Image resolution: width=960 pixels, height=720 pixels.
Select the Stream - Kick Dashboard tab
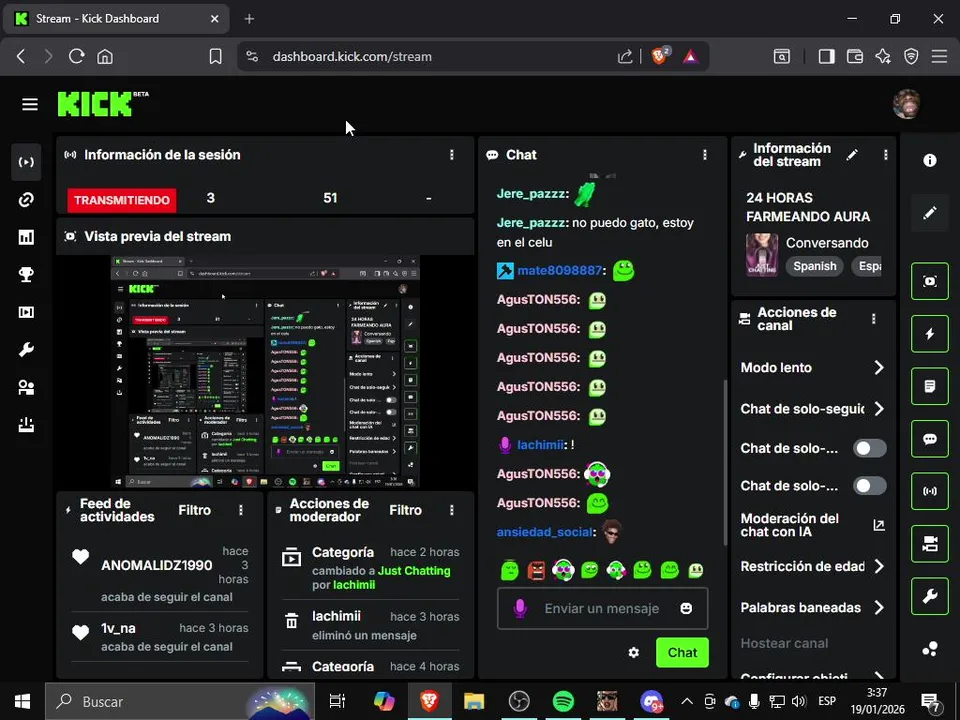point(116,19)
